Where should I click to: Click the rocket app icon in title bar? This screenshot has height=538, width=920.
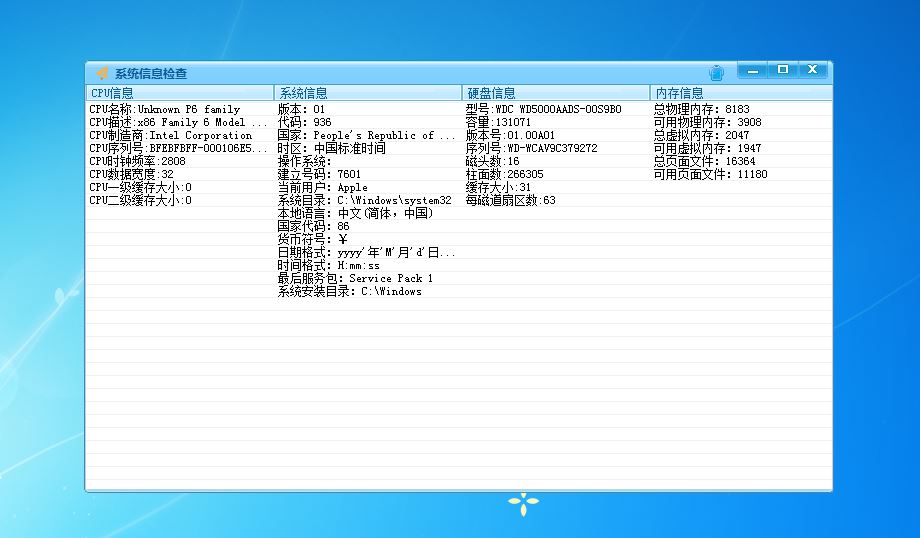pos(102,73)
